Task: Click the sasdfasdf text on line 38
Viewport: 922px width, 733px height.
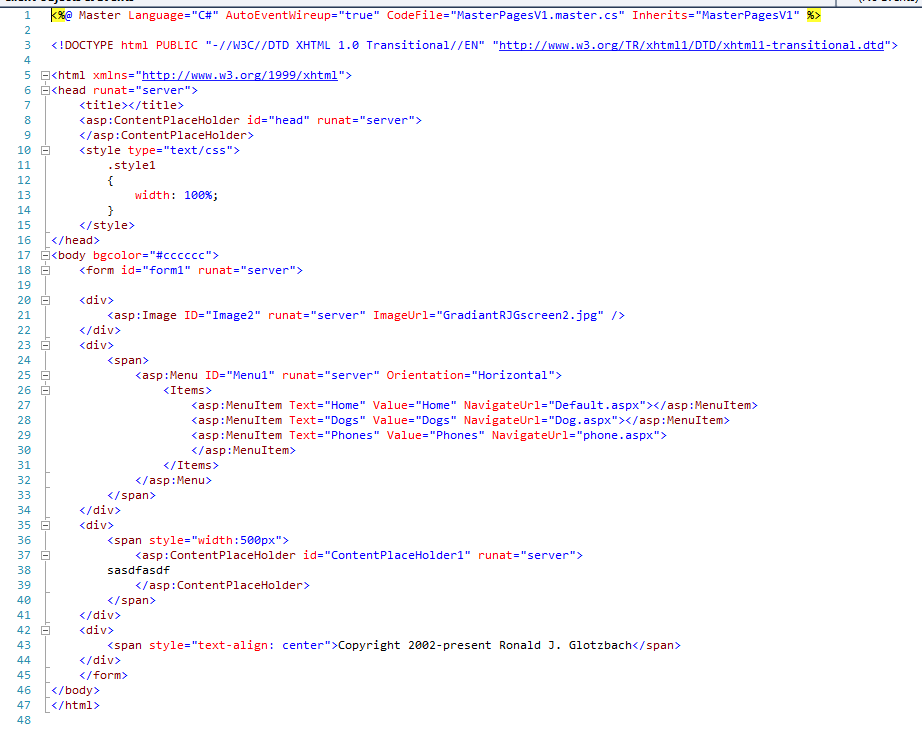Action: [x=138, y=570]
